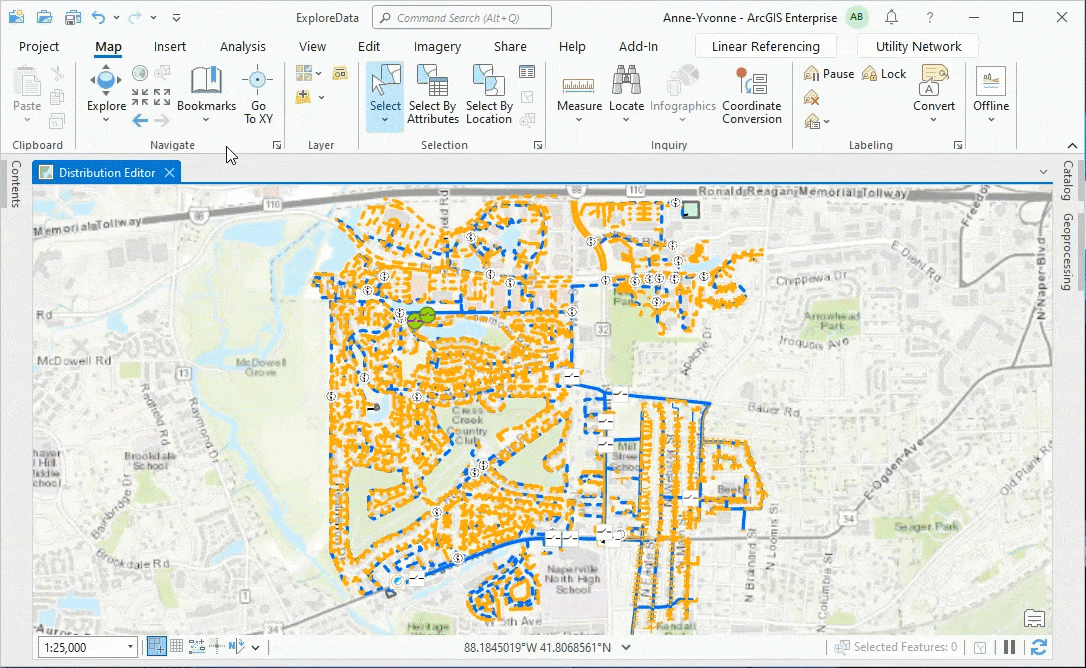The width and height of the screenshot is (1086, 668).
Task: Toggle the grid in the status bar
Action: pos(177,647)
